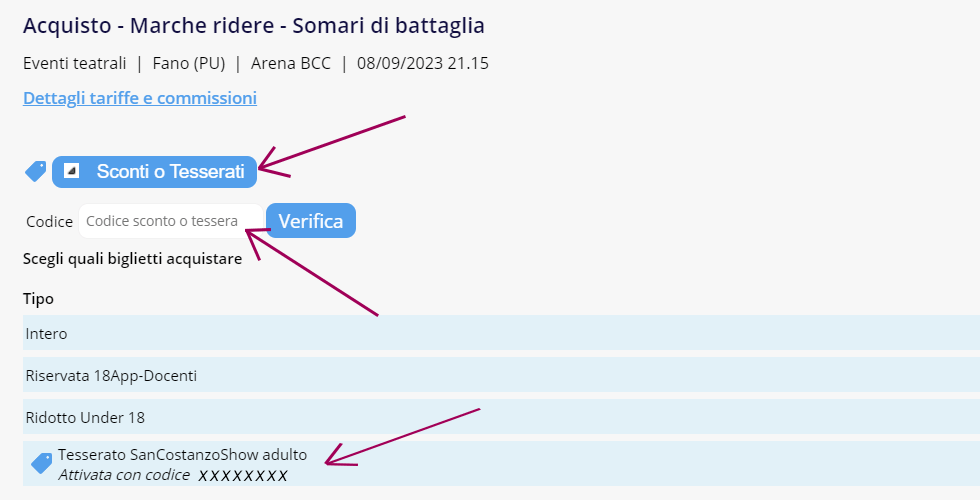Open the Dettagli tariffe e commissioni link
The height and width of the screenshot is (500, 980).
pos(140,98)
